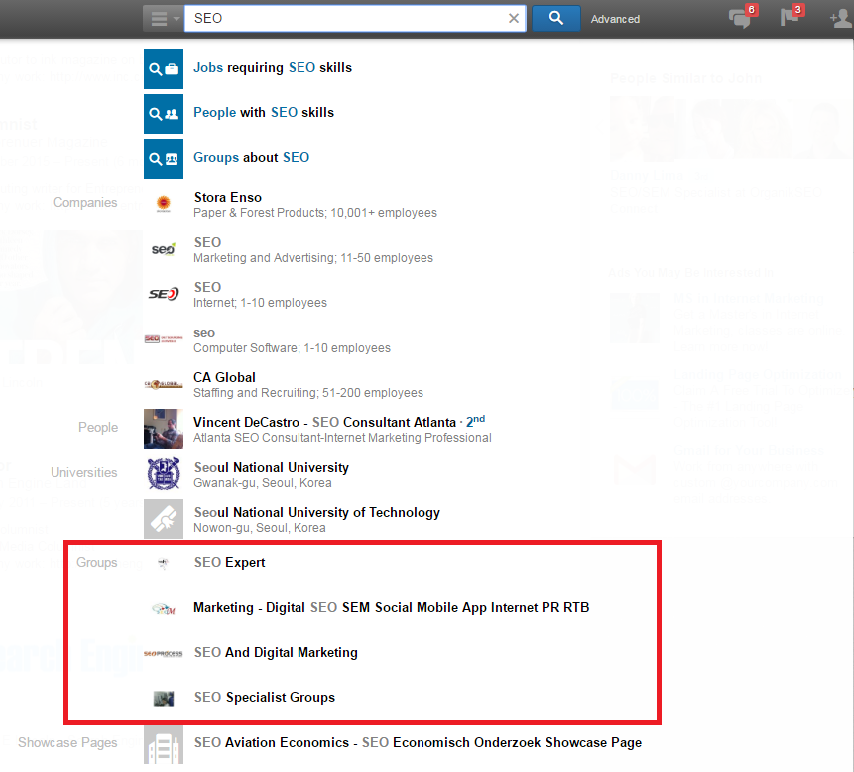Click Vincent DeCastro profile photo
The image size is (854, 772).
click(x=163, y=429)
